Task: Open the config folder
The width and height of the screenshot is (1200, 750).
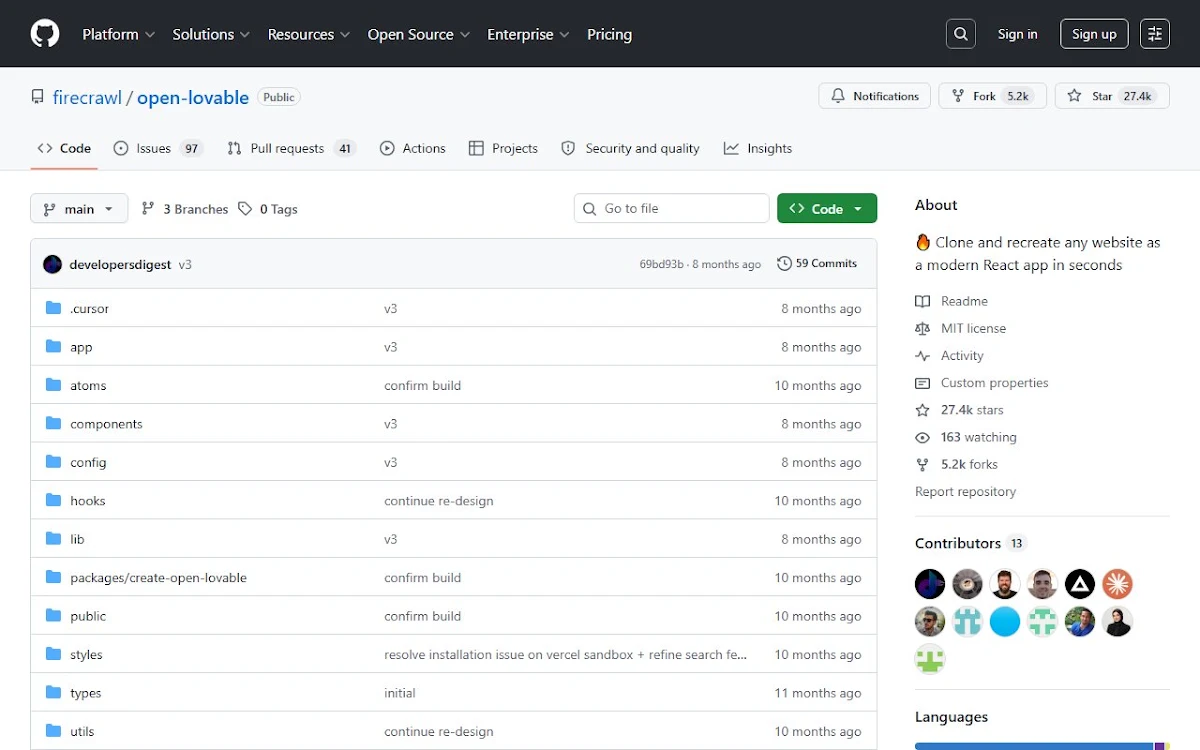Action: (88, 462)
